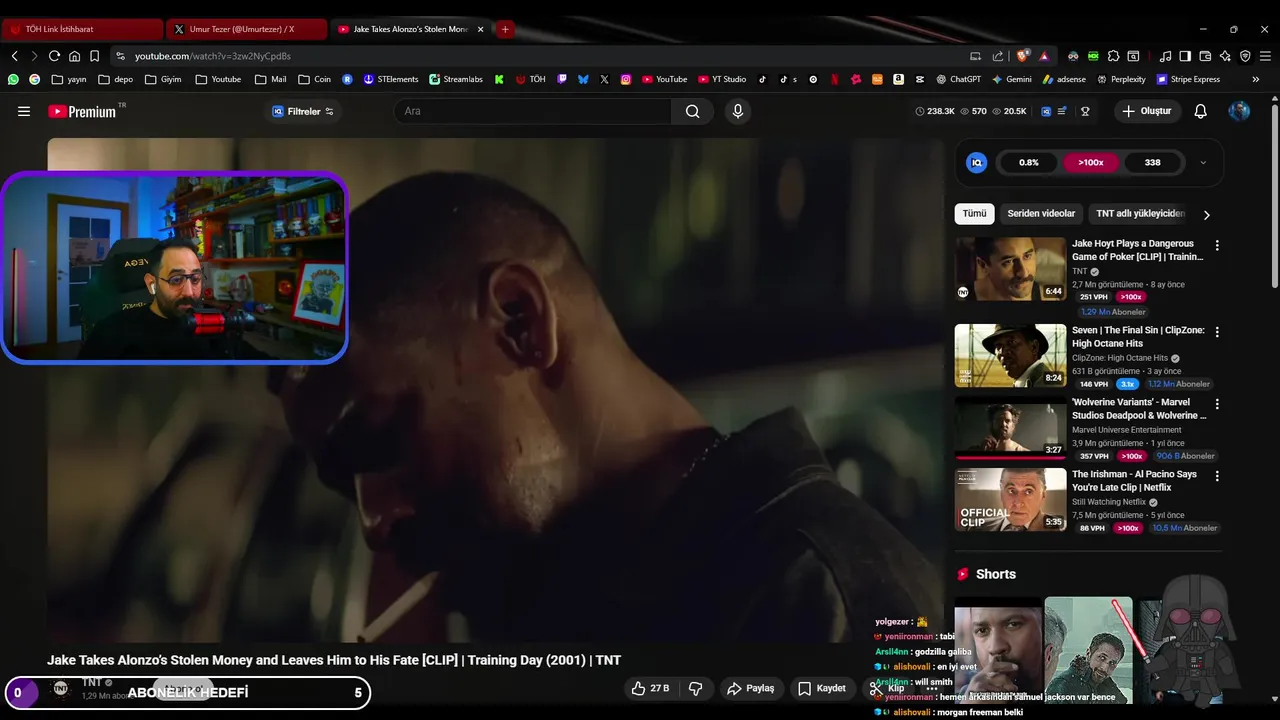
Task: Open the Brave VPN shield icon
Action: [x=1245, y=56]
